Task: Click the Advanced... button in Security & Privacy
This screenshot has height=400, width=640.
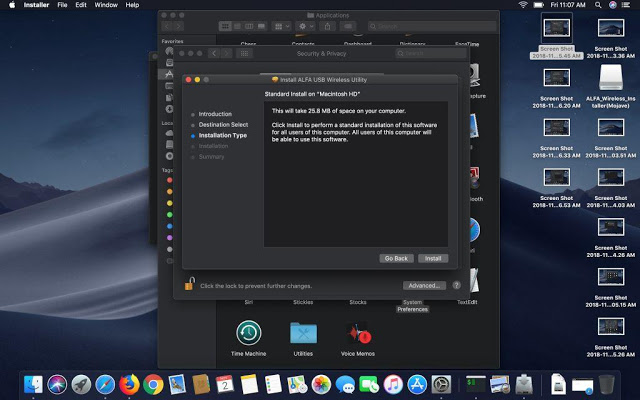Action: point(424,285)
